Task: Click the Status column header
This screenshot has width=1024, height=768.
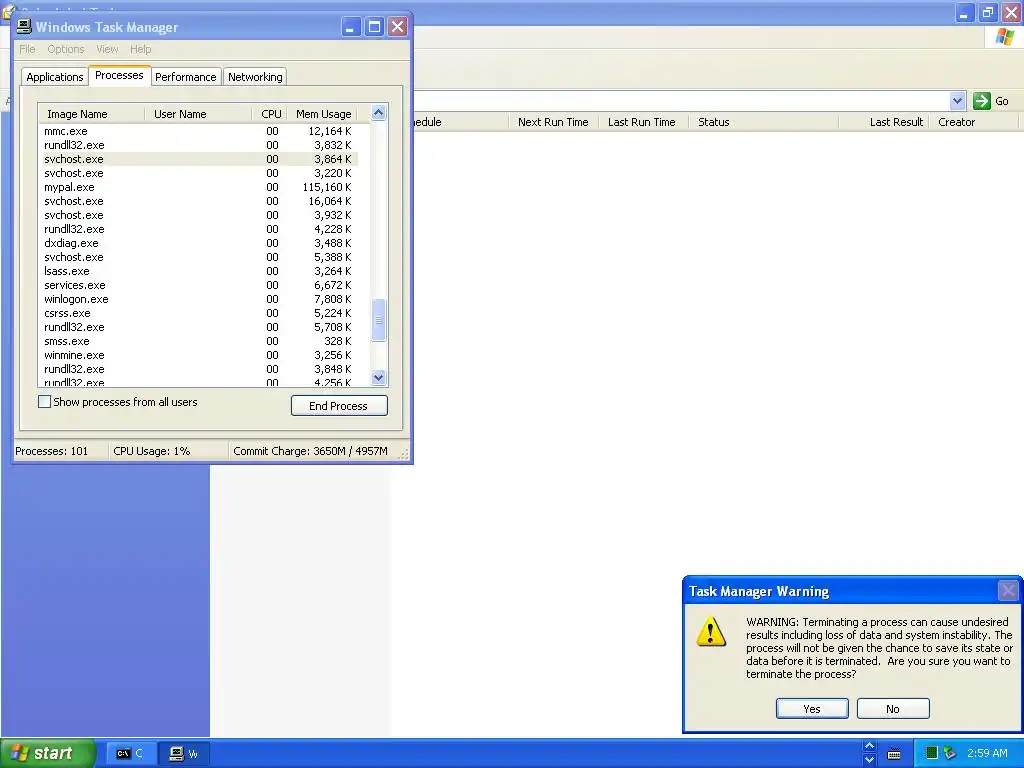Action: 764,122
